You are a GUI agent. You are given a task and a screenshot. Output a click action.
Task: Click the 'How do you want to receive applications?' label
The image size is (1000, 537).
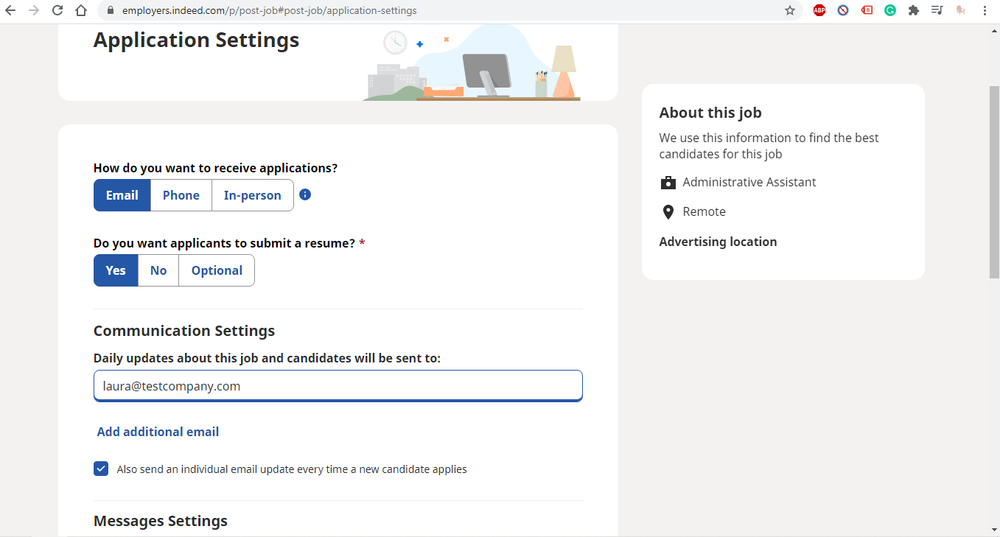(216, 168)
